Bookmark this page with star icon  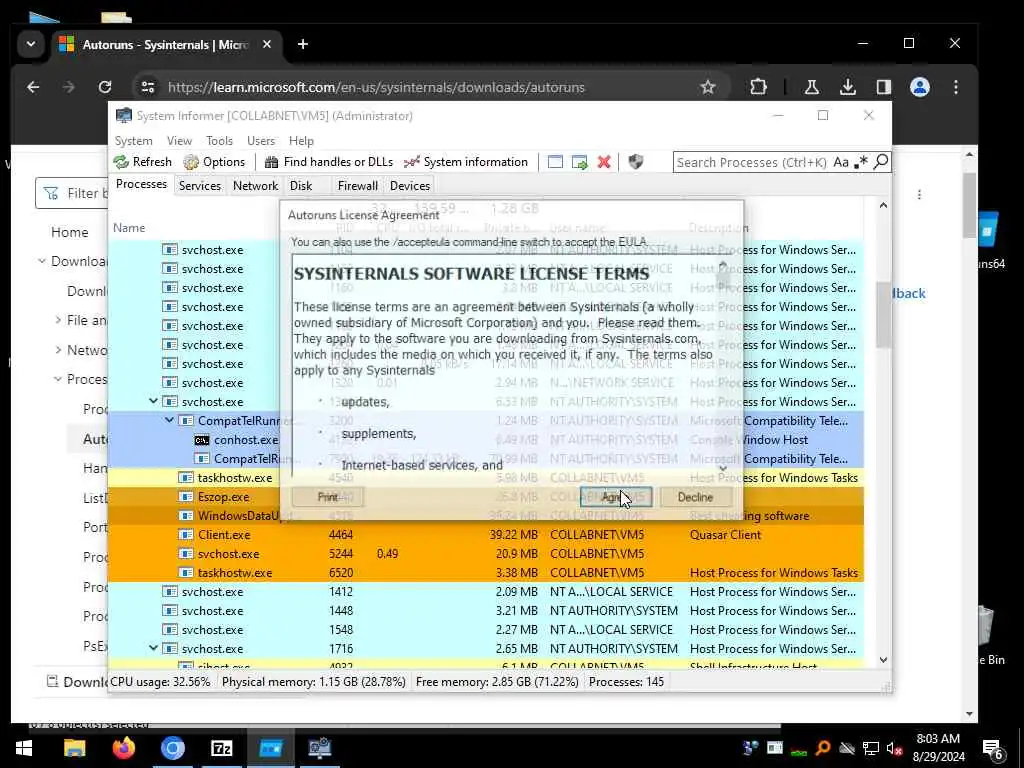click(x=708, y=87)
